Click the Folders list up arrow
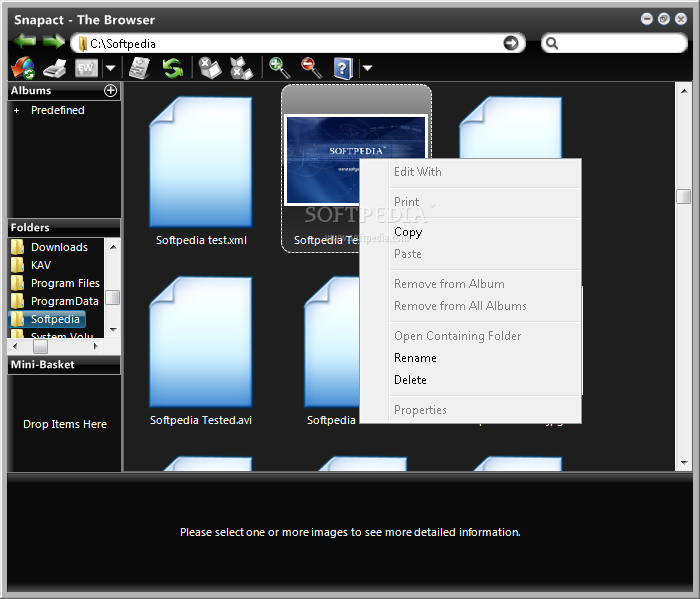The width and height of the screenshot is (700, 599). (113, 247)
